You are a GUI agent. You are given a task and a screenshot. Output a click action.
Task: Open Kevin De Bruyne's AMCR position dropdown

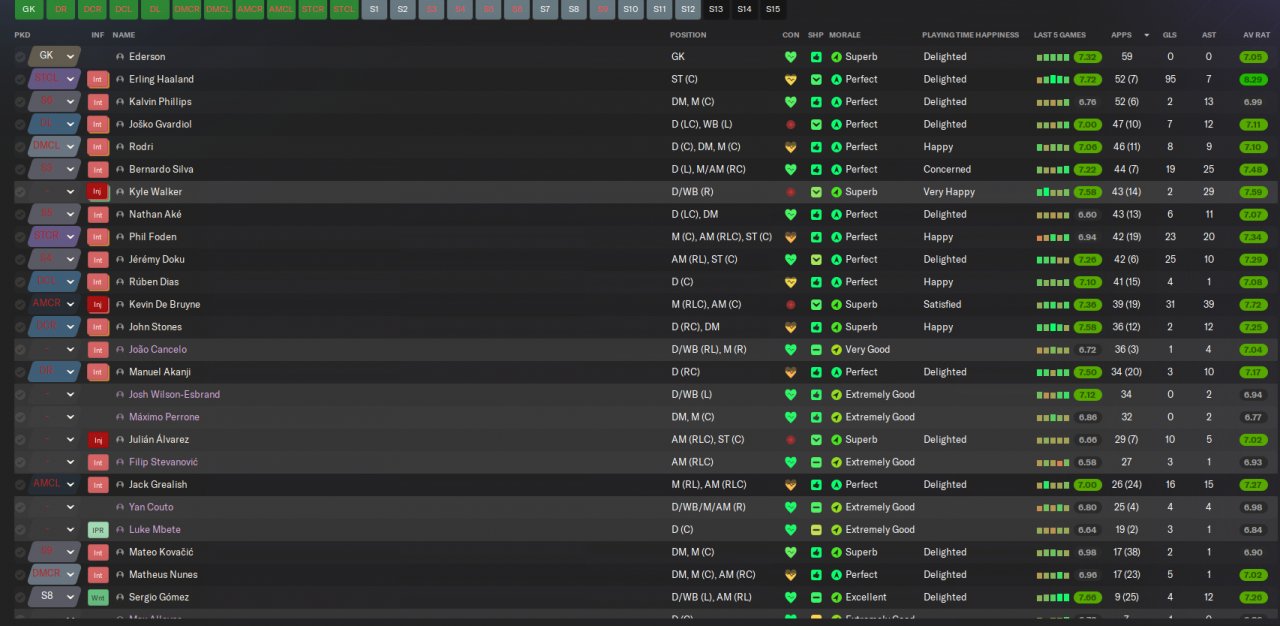click(54, 304)
